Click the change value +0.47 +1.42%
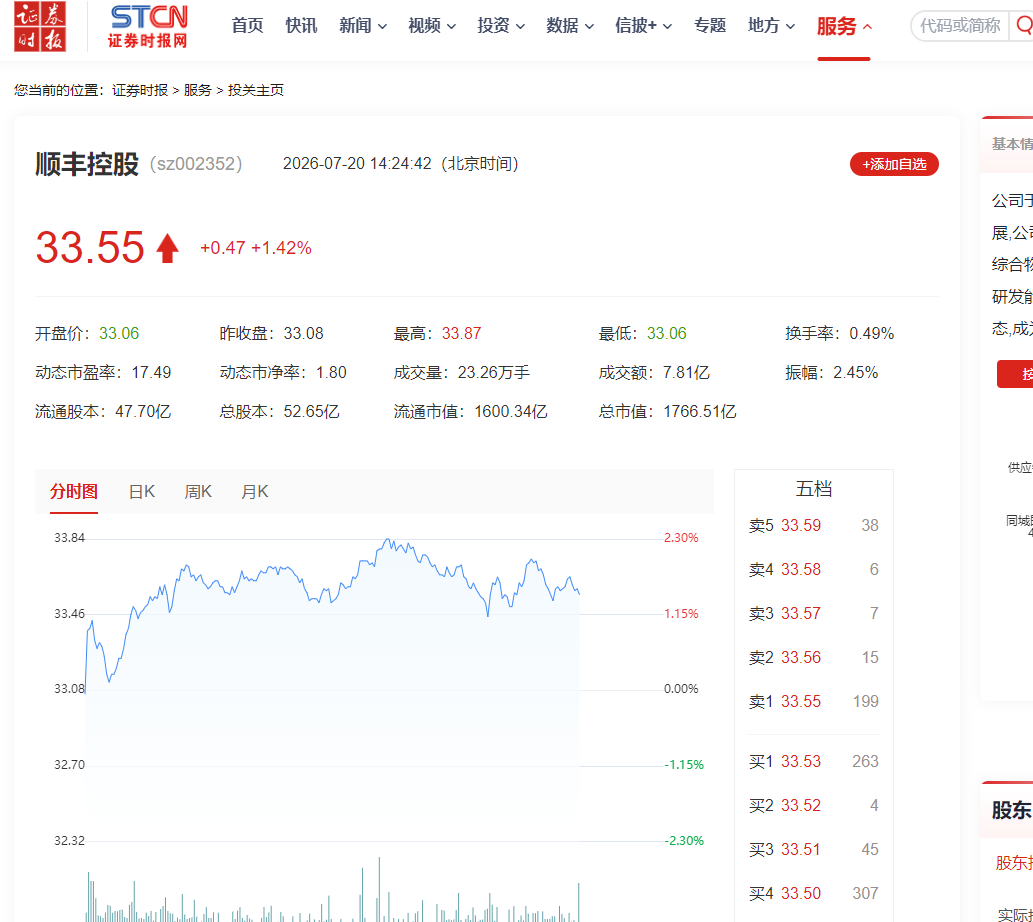The width and height of the screenshot is (1033, 922). tap(256, 248)
